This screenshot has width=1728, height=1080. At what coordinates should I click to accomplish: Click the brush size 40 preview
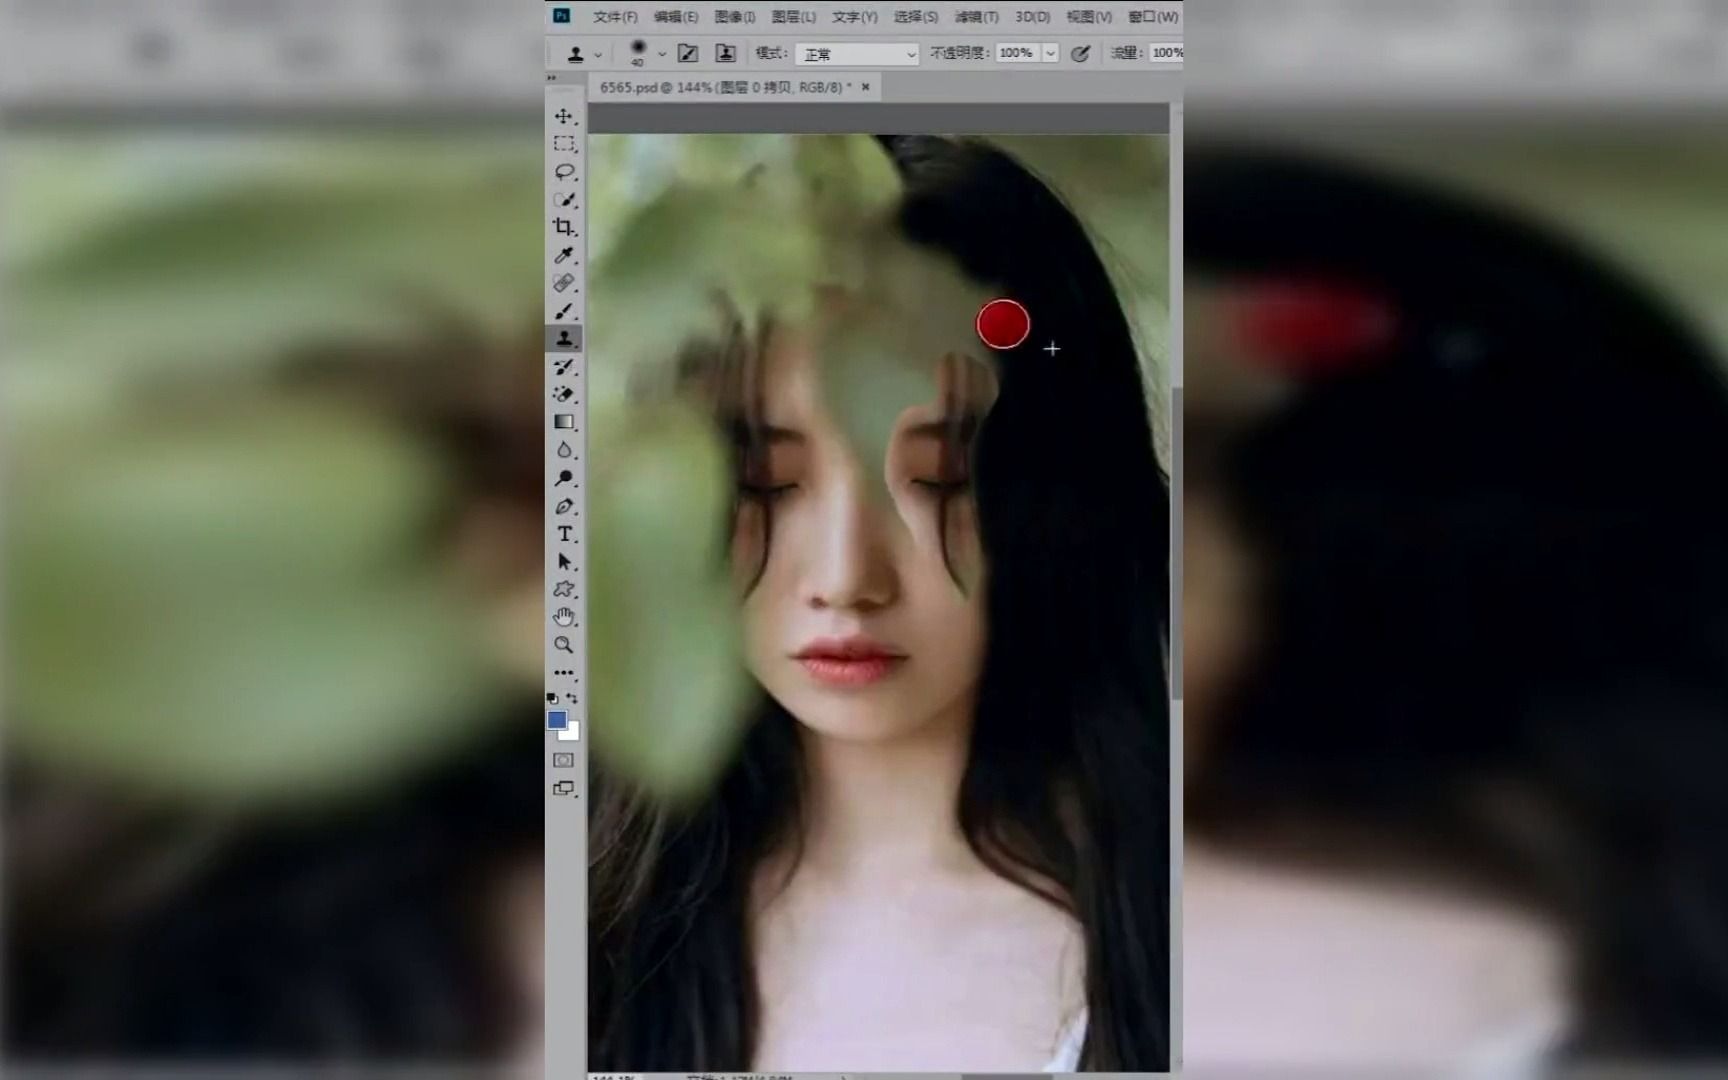638,53
